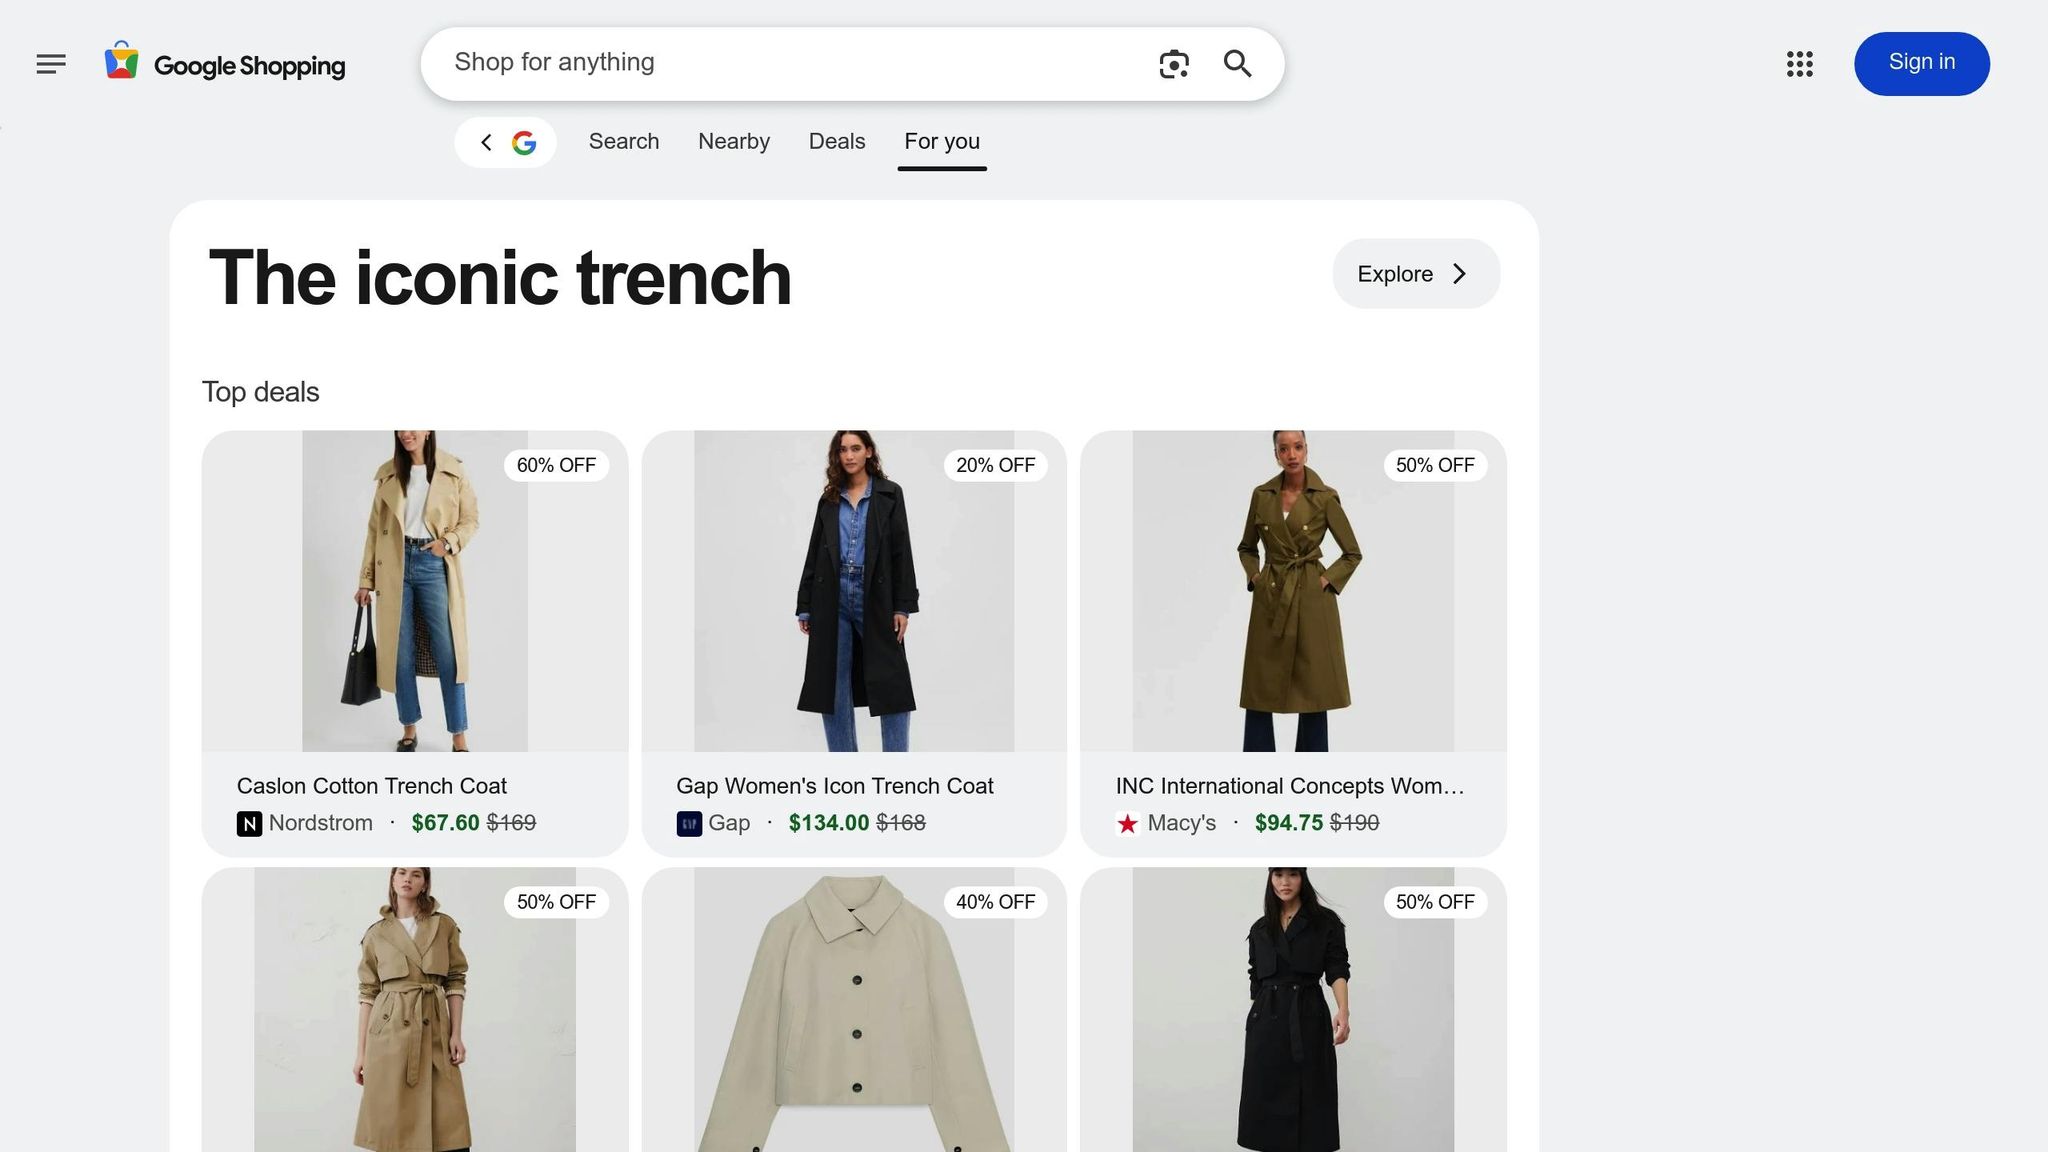
Task: Click the Sign in button
Action: tap(1922, 63)
